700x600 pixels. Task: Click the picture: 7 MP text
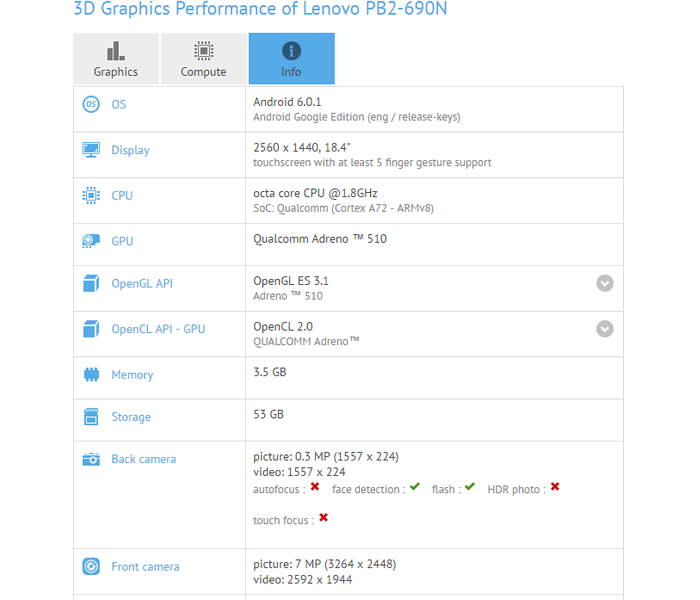tap(325, 564)
